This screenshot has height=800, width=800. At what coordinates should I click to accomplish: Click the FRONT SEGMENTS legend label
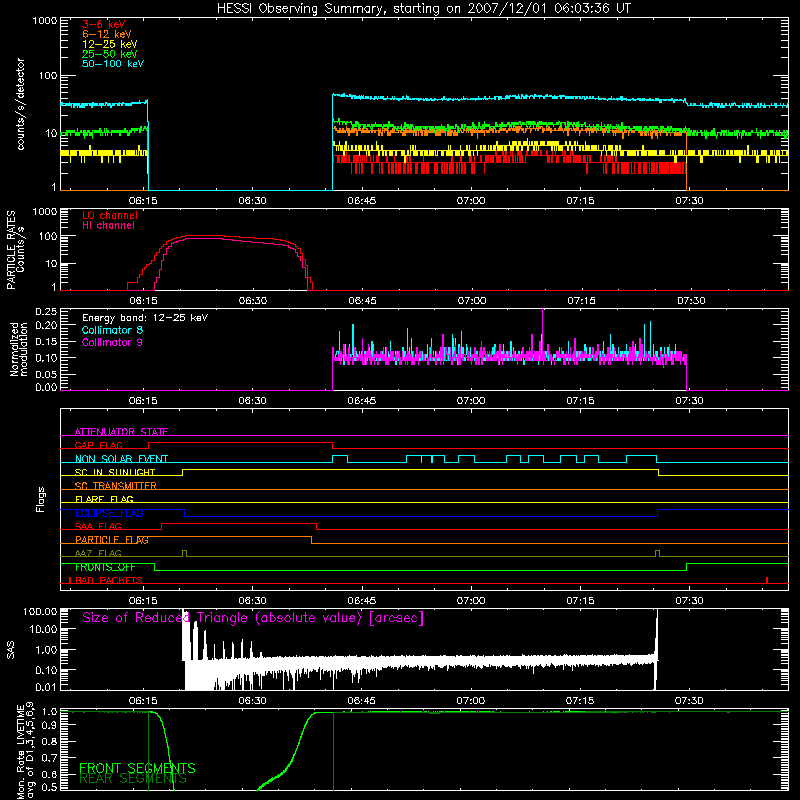[137, 768]
